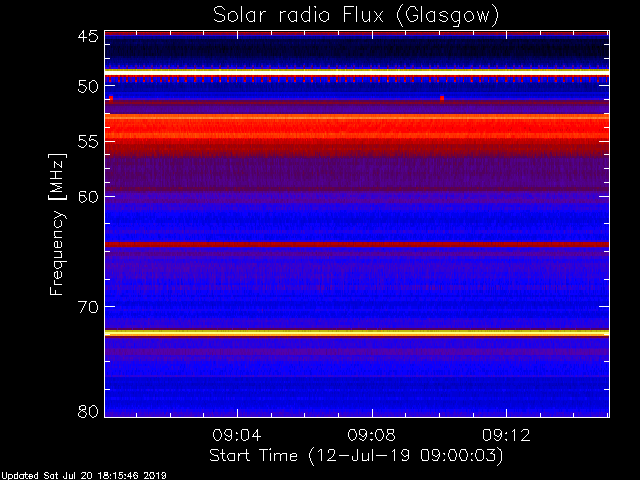Click the small red marker at the spectrogram's start
The height and width of the screenshot is (480, 640).
click(111, 98)
